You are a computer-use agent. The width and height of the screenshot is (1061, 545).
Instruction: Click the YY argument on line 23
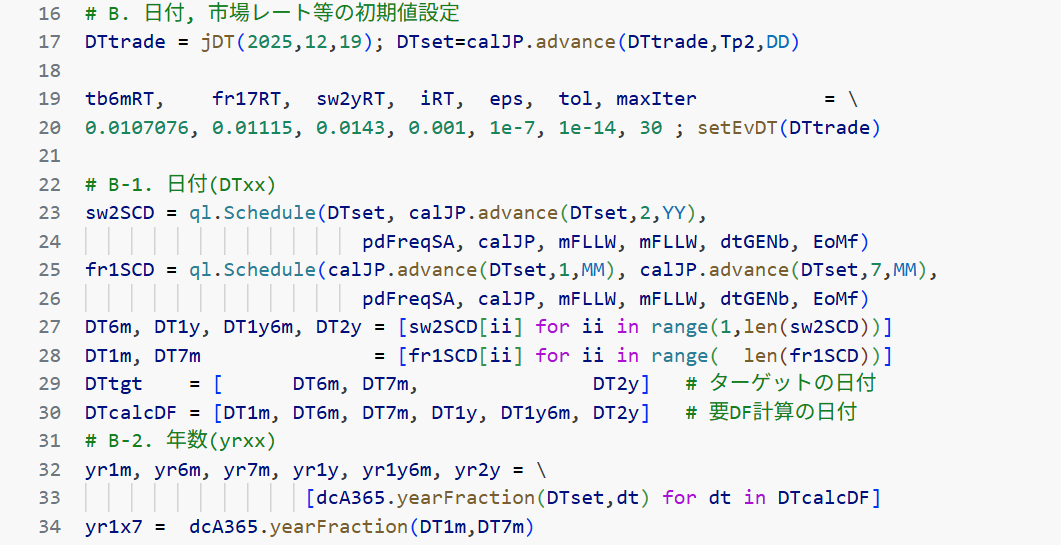[x=673, y=213]
